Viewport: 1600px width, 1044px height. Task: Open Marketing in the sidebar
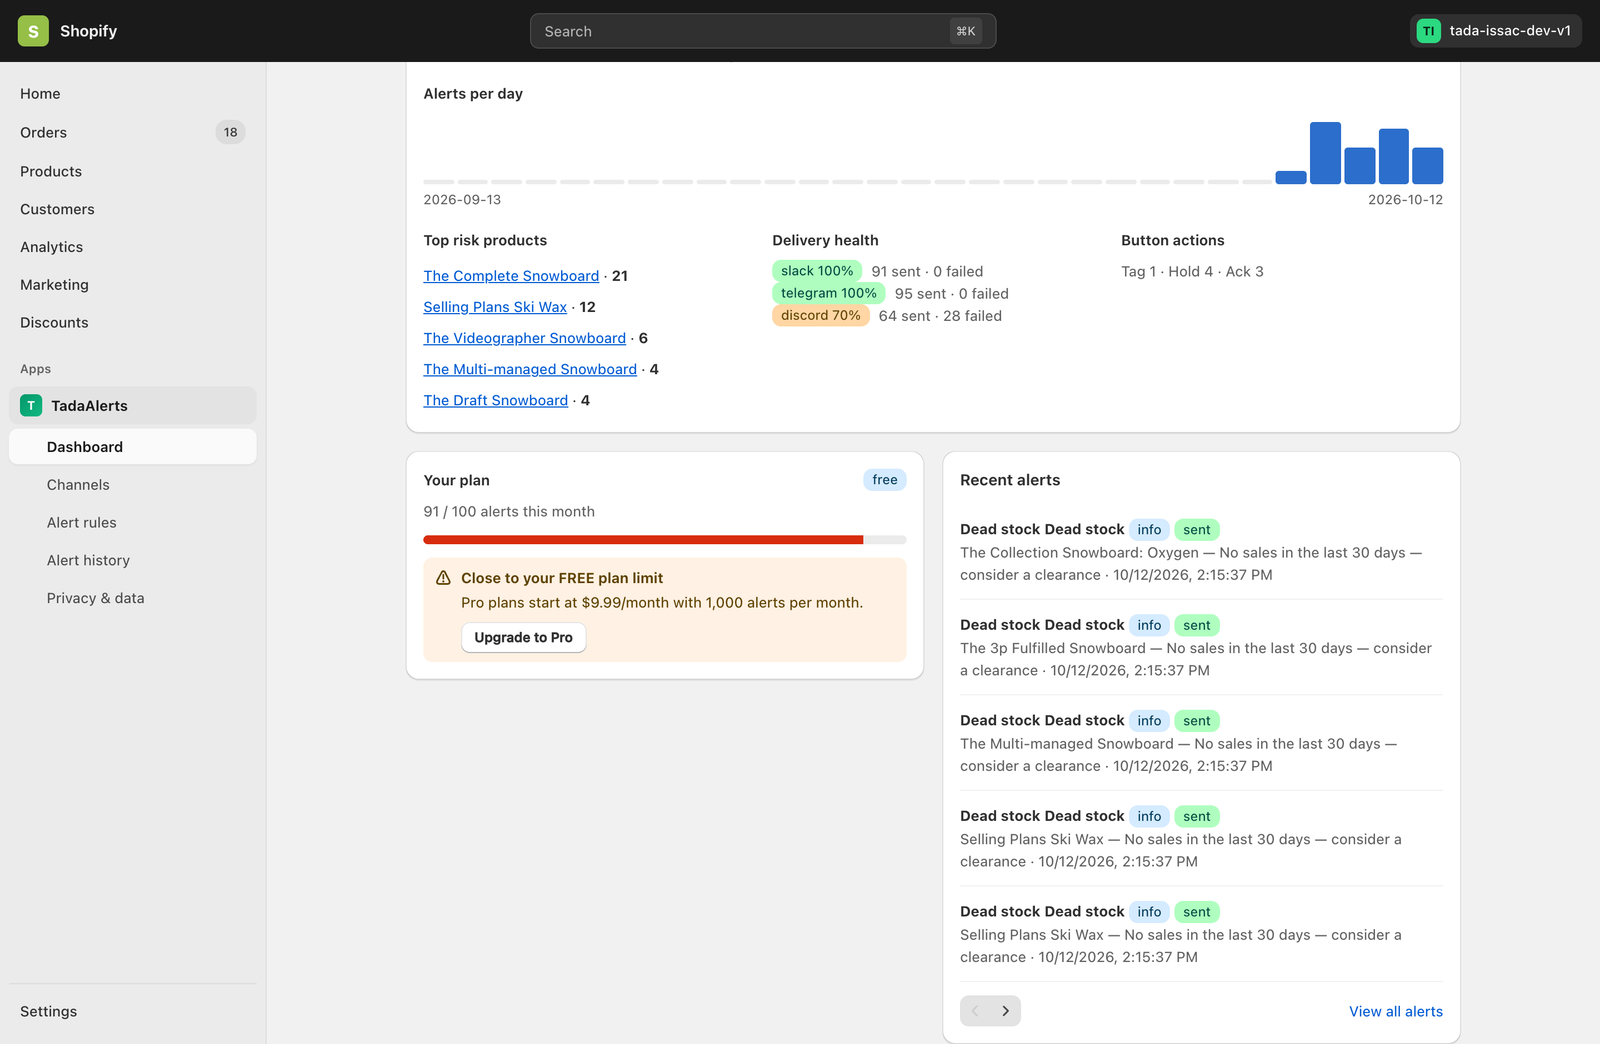pyautogui.click(x=132, y=285)
